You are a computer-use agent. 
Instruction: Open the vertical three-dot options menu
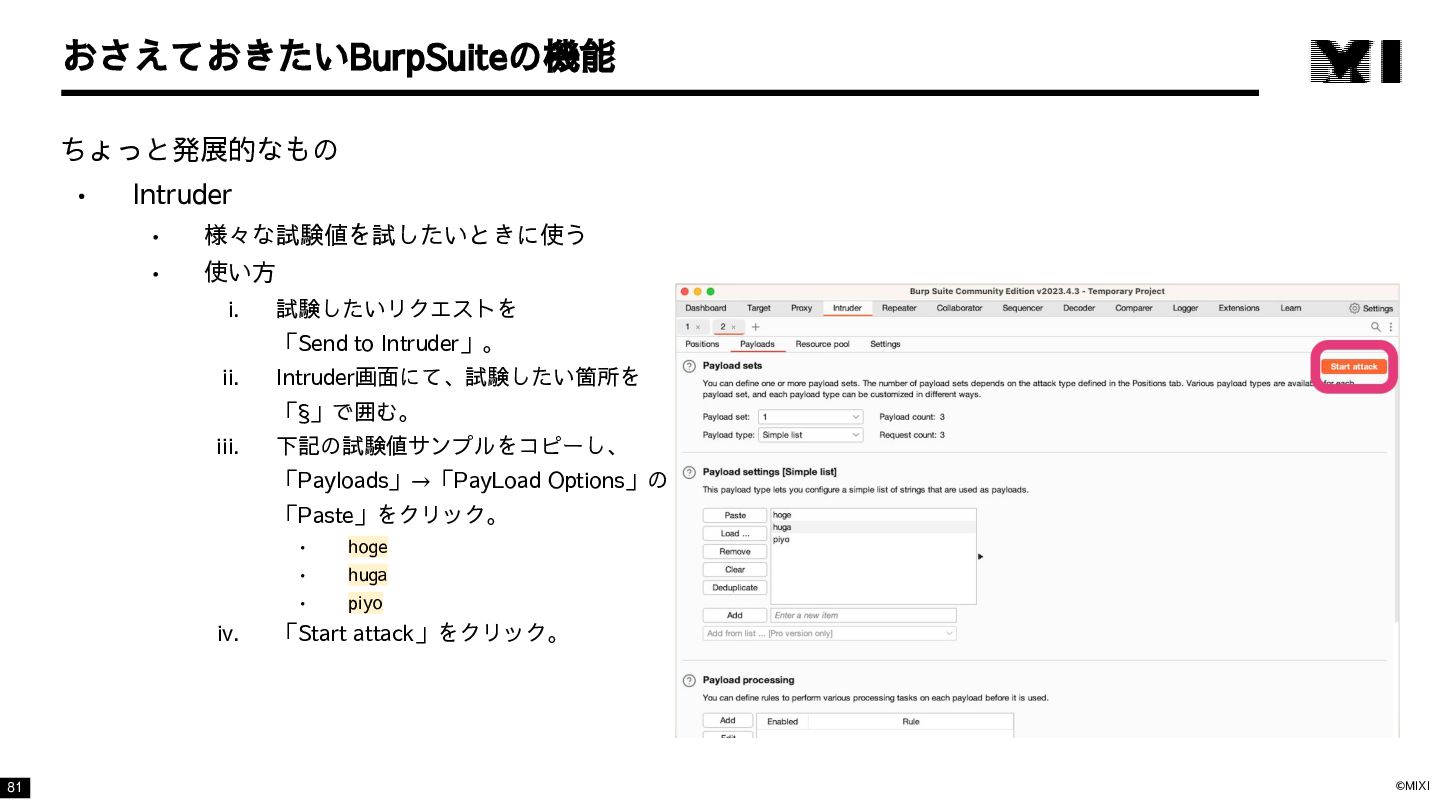[1390, 327]
